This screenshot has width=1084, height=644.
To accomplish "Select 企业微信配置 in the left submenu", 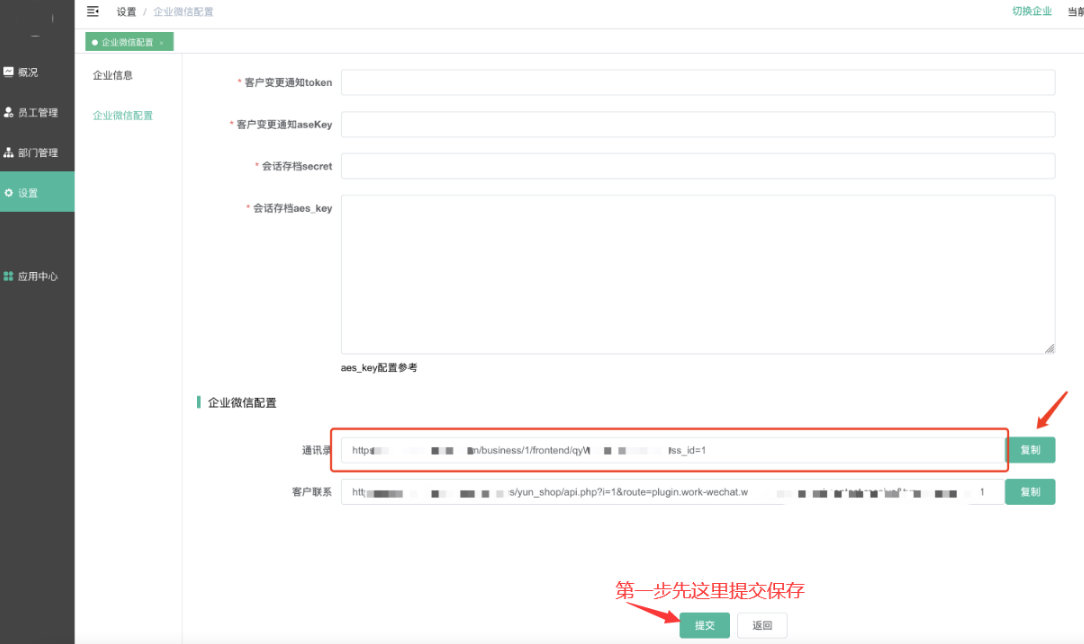I will coord(123,115).
